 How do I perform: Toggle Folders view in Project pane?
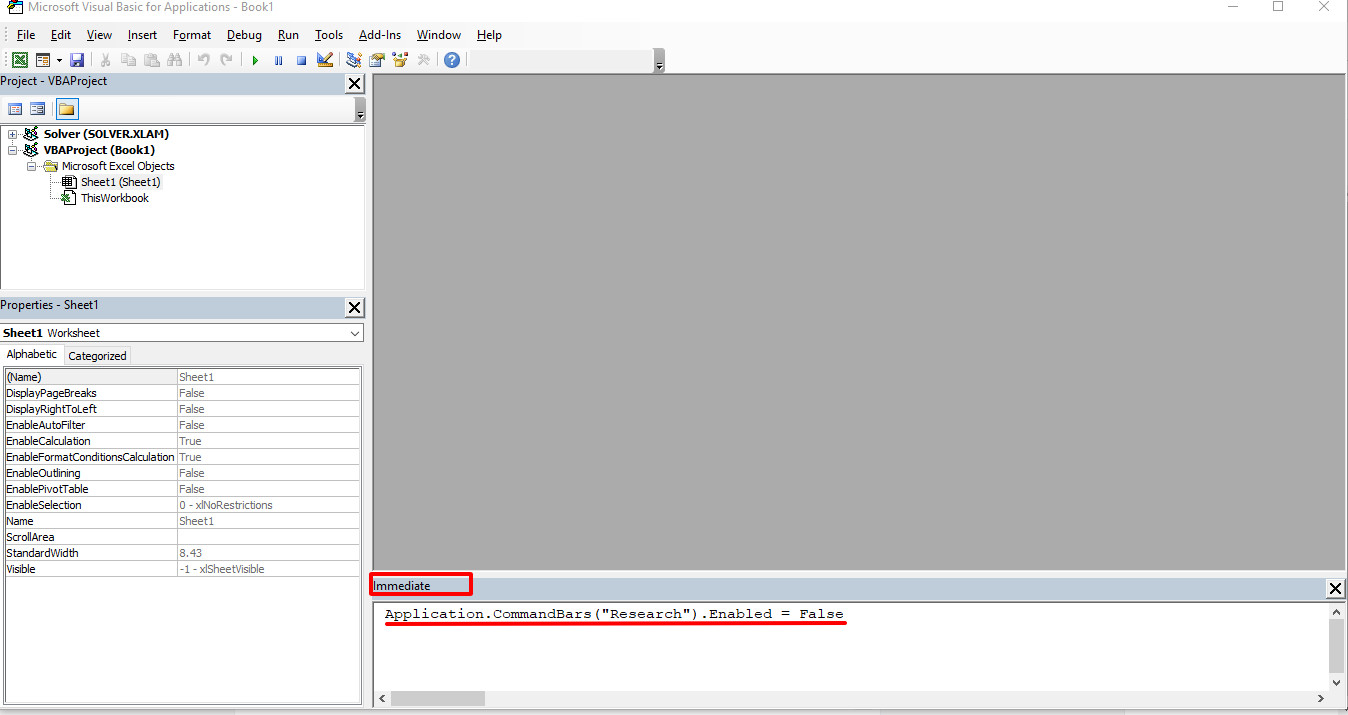(x=67, y=109)
